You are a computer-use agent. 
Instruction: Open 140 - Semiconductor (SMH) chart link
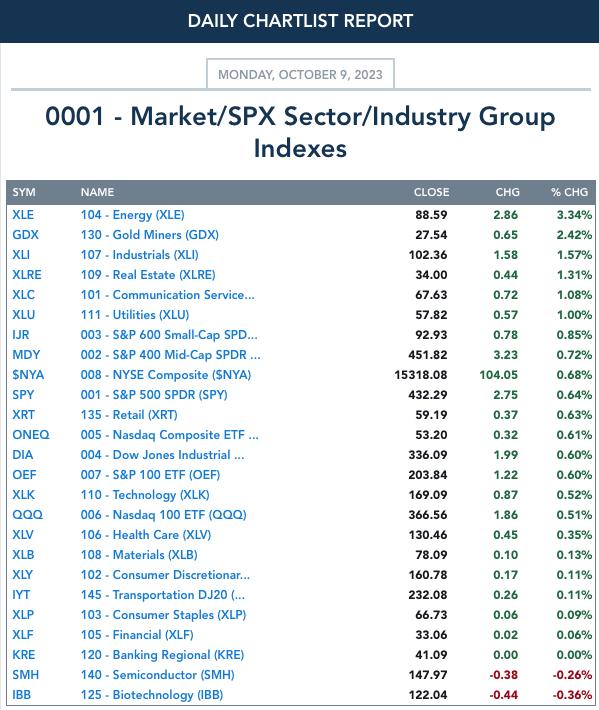158,675
